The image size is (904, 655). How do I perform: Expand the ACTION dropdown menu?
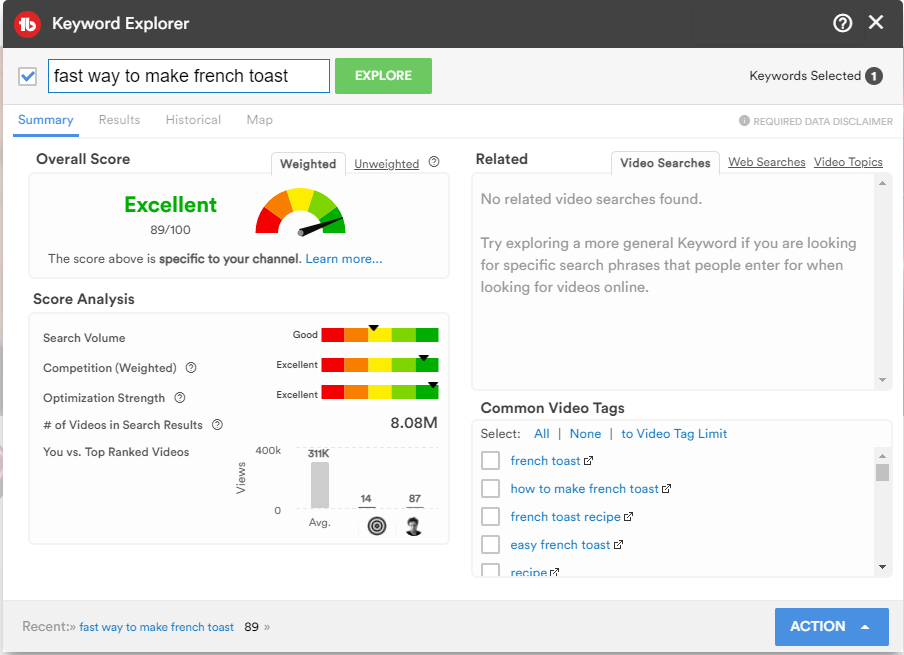[x=831, y=626]
